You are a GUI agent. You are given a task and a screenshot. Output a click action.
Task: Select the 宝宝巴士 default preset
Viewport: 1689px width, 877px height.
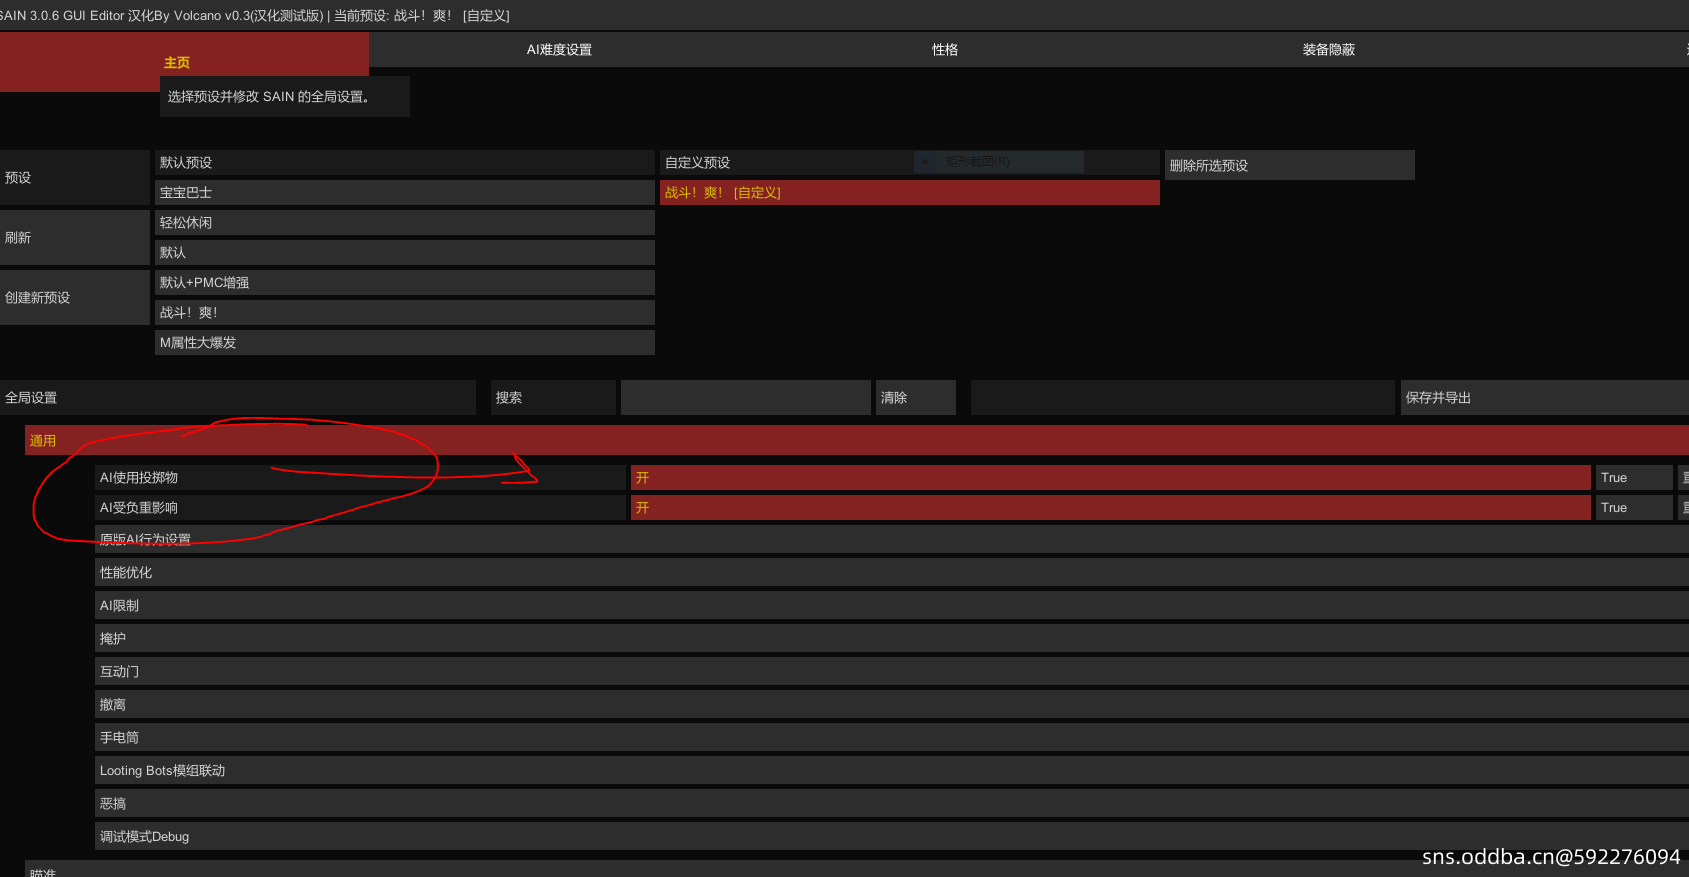point(404,193)
